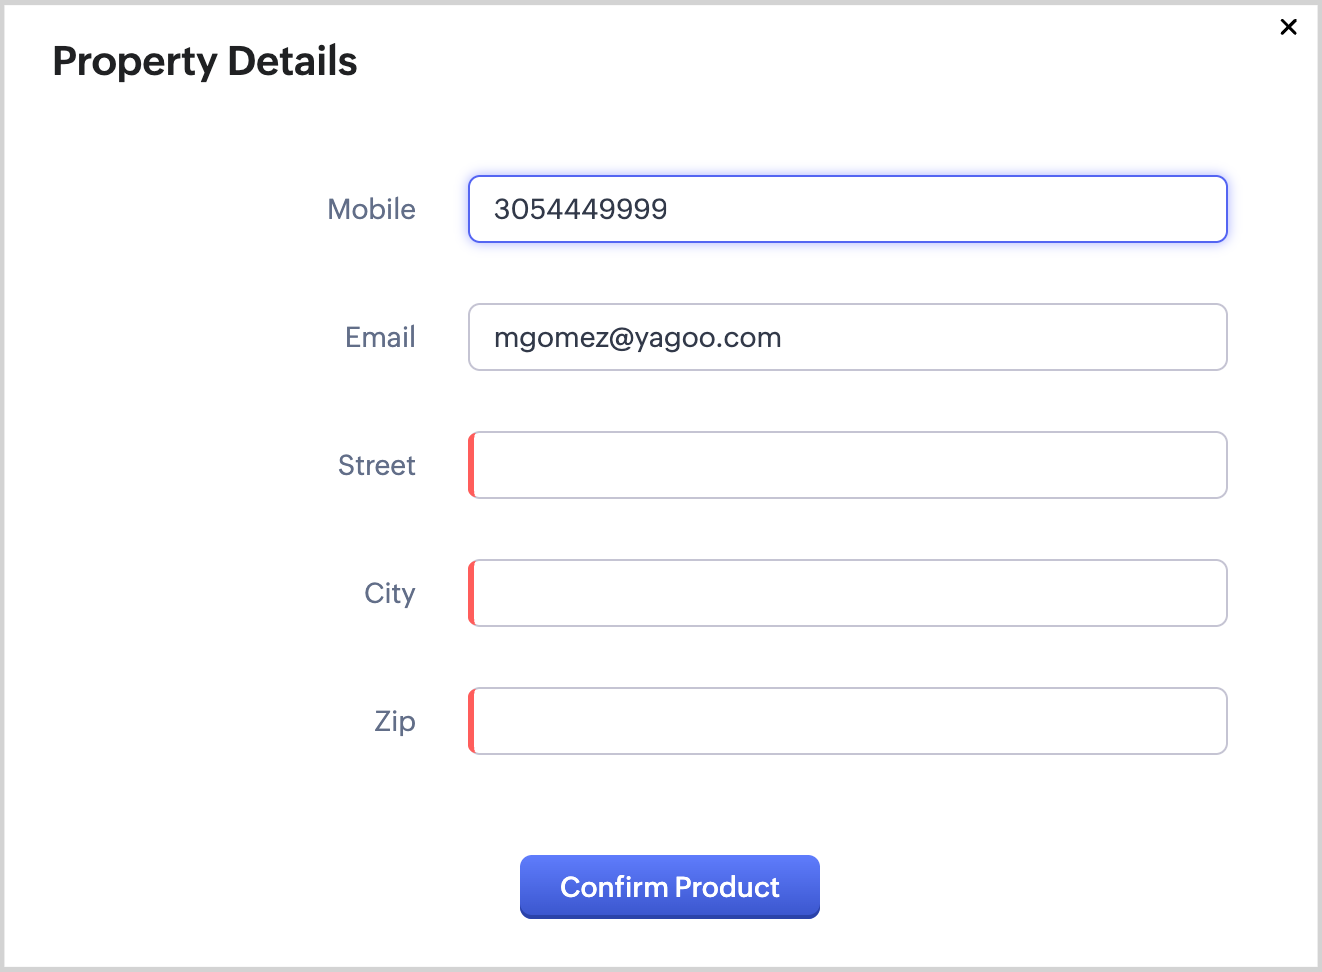The height and width of the screenshot is (972, 1322).
Task: Click the Zip field label
Action: [x=394, y=721]
